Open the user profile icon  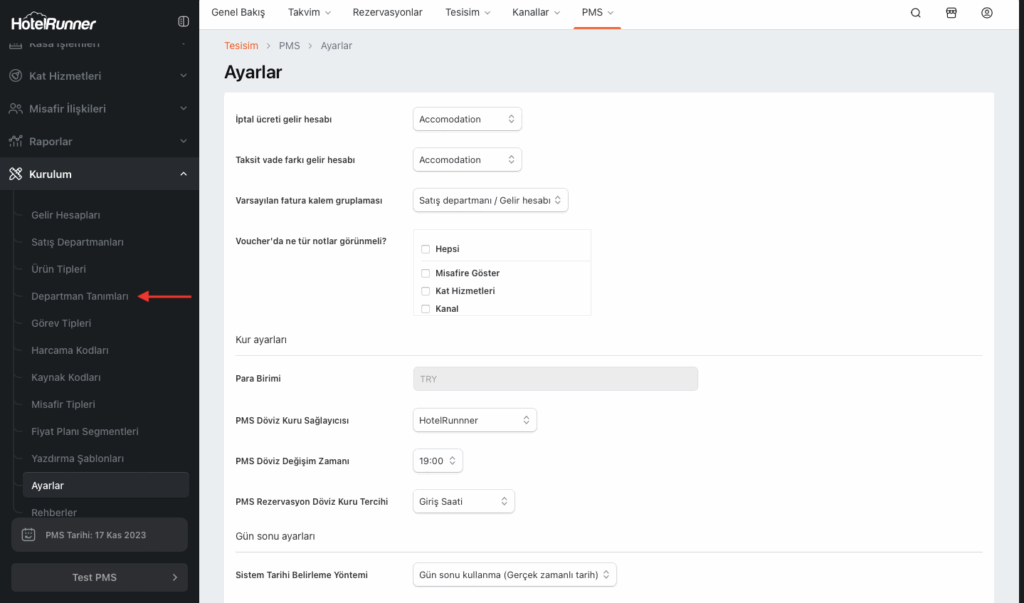[987, 13]
